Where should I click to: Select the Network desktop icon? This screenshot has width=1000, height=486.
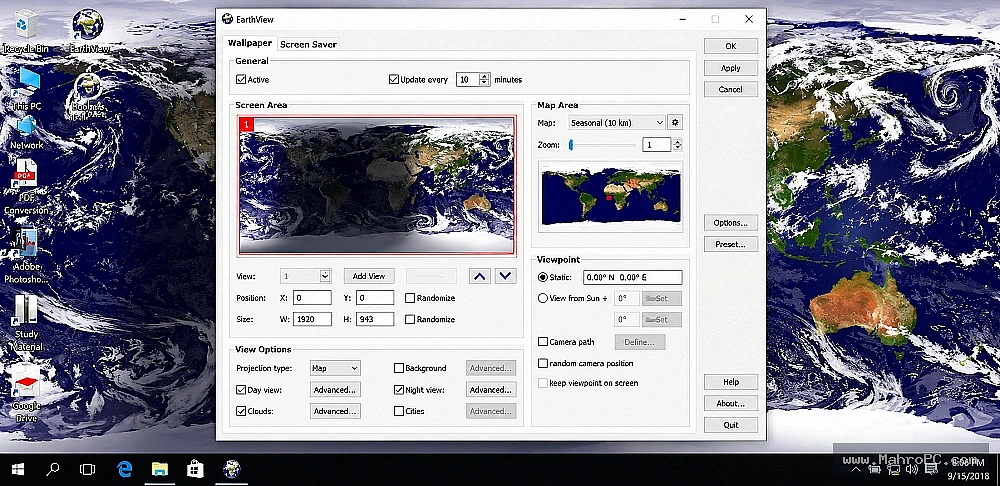click(x=27, y=132)
